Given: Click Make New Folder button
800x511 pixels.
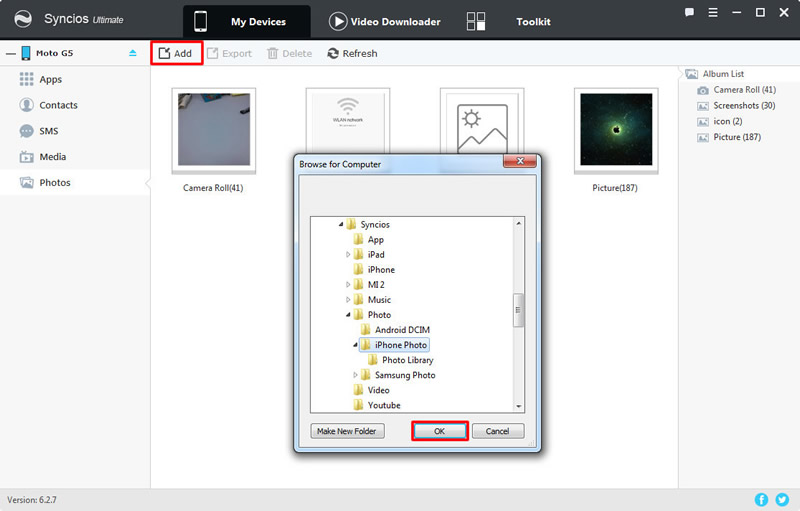Looking at the screenshot, I should [x=347, y=431].
